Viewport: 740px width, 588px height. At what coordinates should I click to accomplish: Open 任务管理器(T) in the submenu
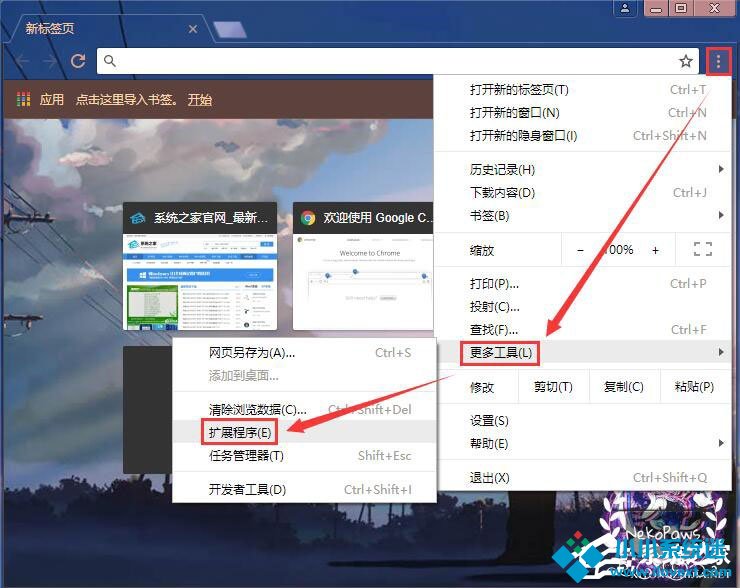pos(304,455)
